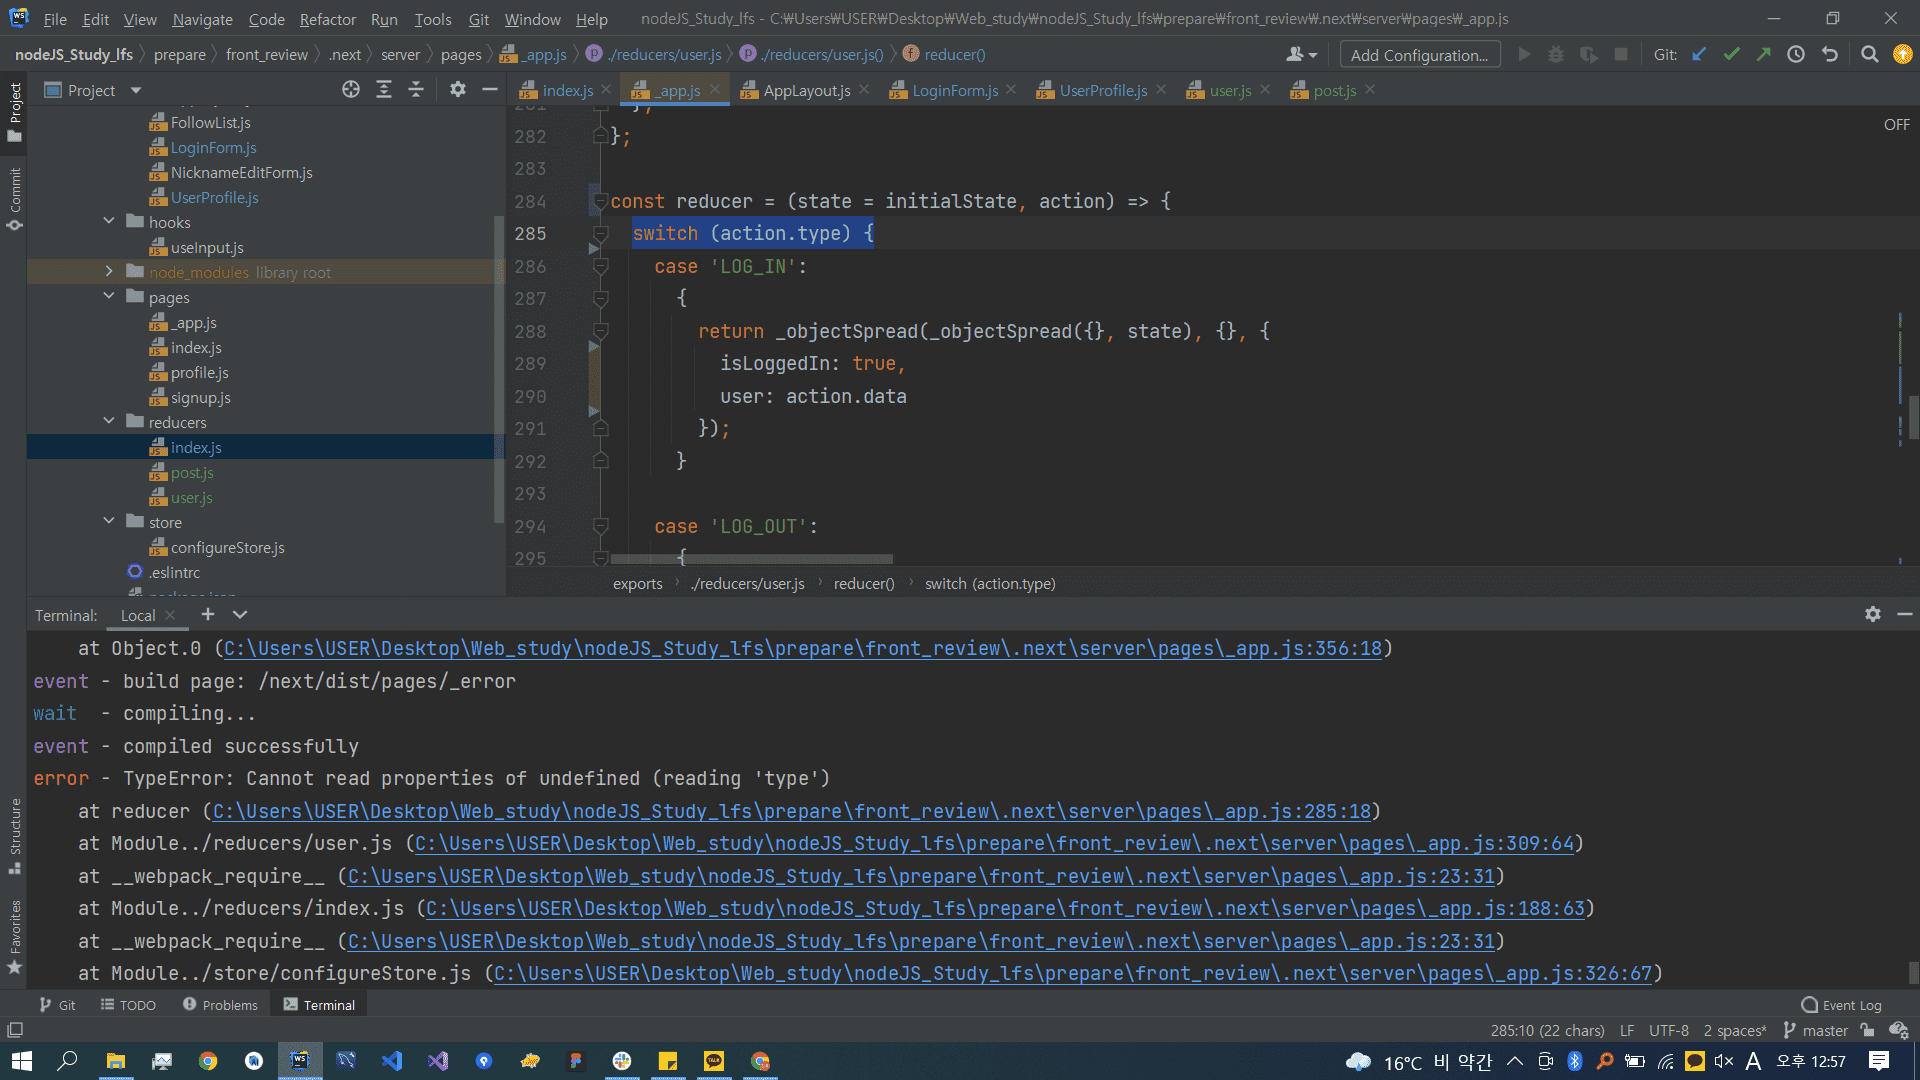
Task: Open the Refactor menu
Action: [x=327, y=19]
